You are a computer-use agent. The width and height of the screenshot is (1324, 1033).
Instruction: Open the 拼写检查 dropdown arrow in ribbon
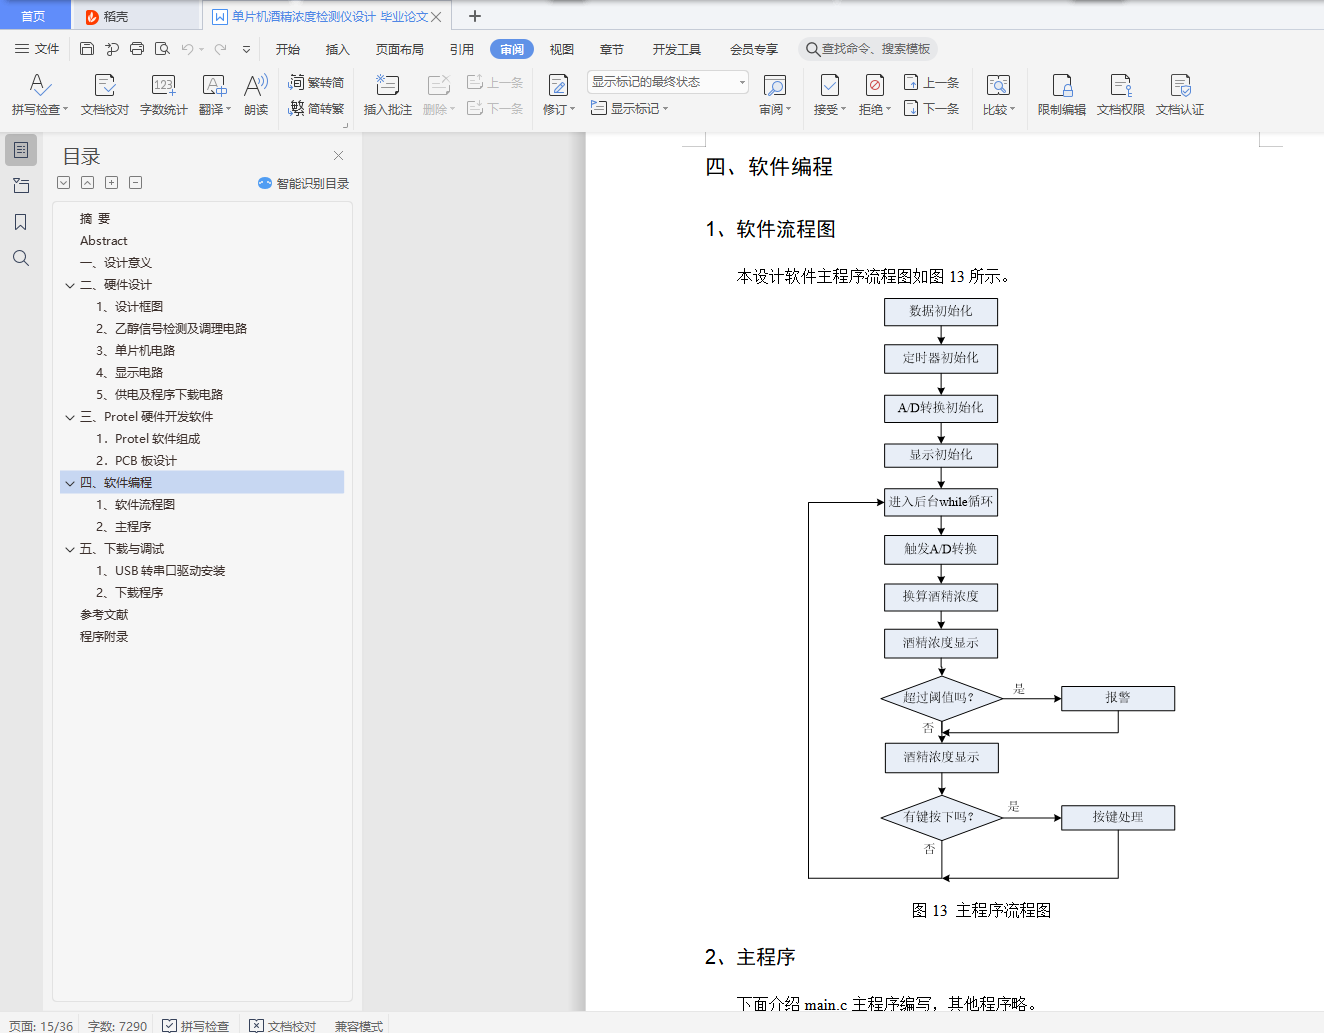(65, 109)
